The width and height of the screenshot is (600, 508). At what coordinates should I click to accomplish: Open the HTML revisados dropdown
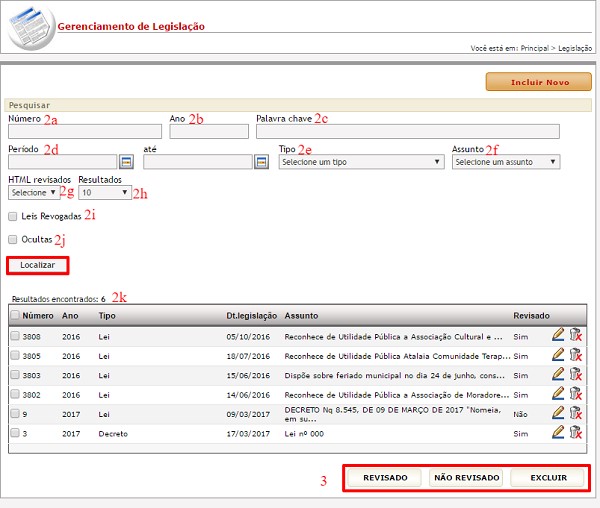pyautogui.click(x=34, y=192)
